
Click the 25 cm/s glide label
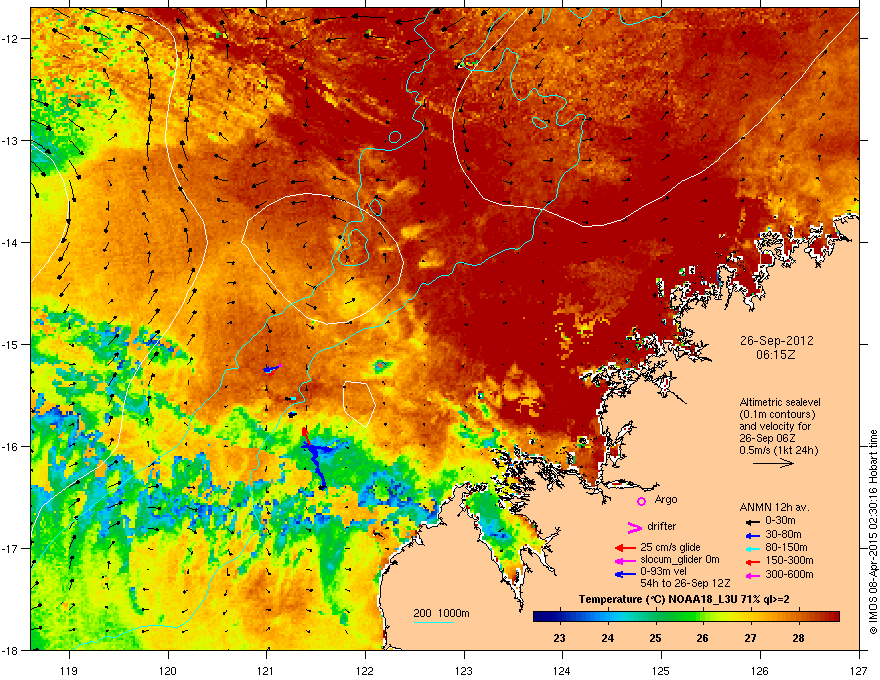(x=670, y=547)
